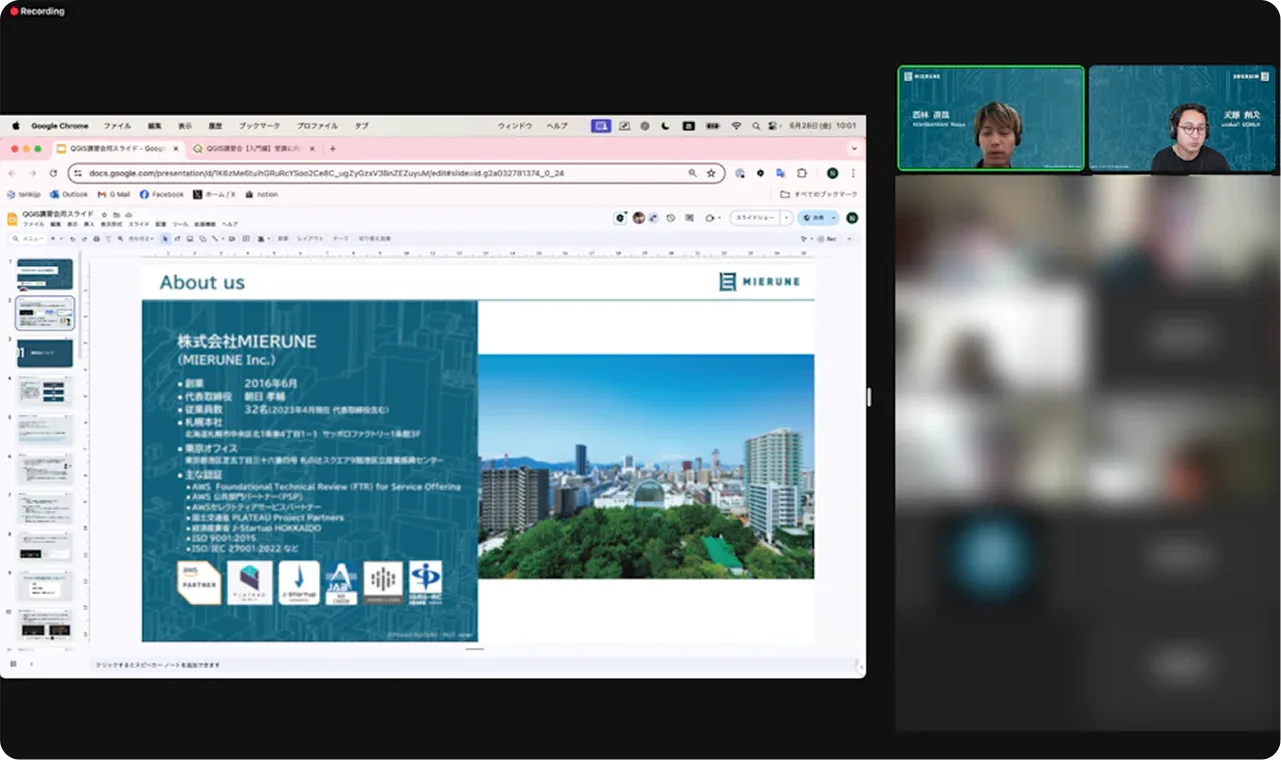Screen dimensions: 1281x760
Task: Star the QGIS presentation title
Action: pyautogui.click(x=104, y=214)
